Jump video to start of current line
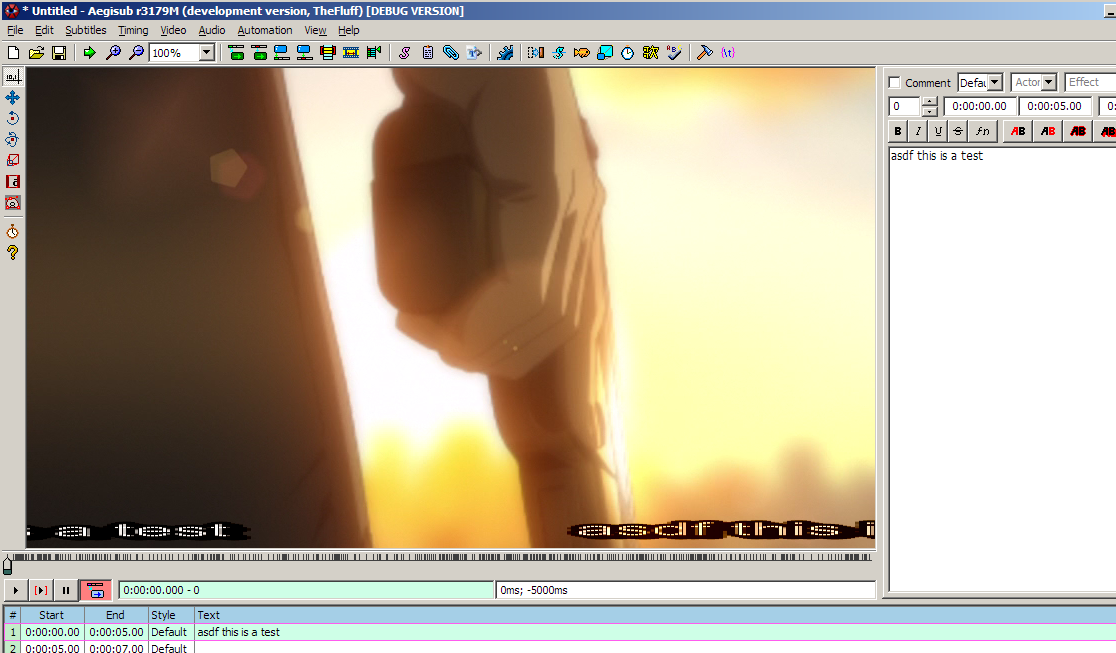This screenshot has width=1116, height=653. click(236, 53)
